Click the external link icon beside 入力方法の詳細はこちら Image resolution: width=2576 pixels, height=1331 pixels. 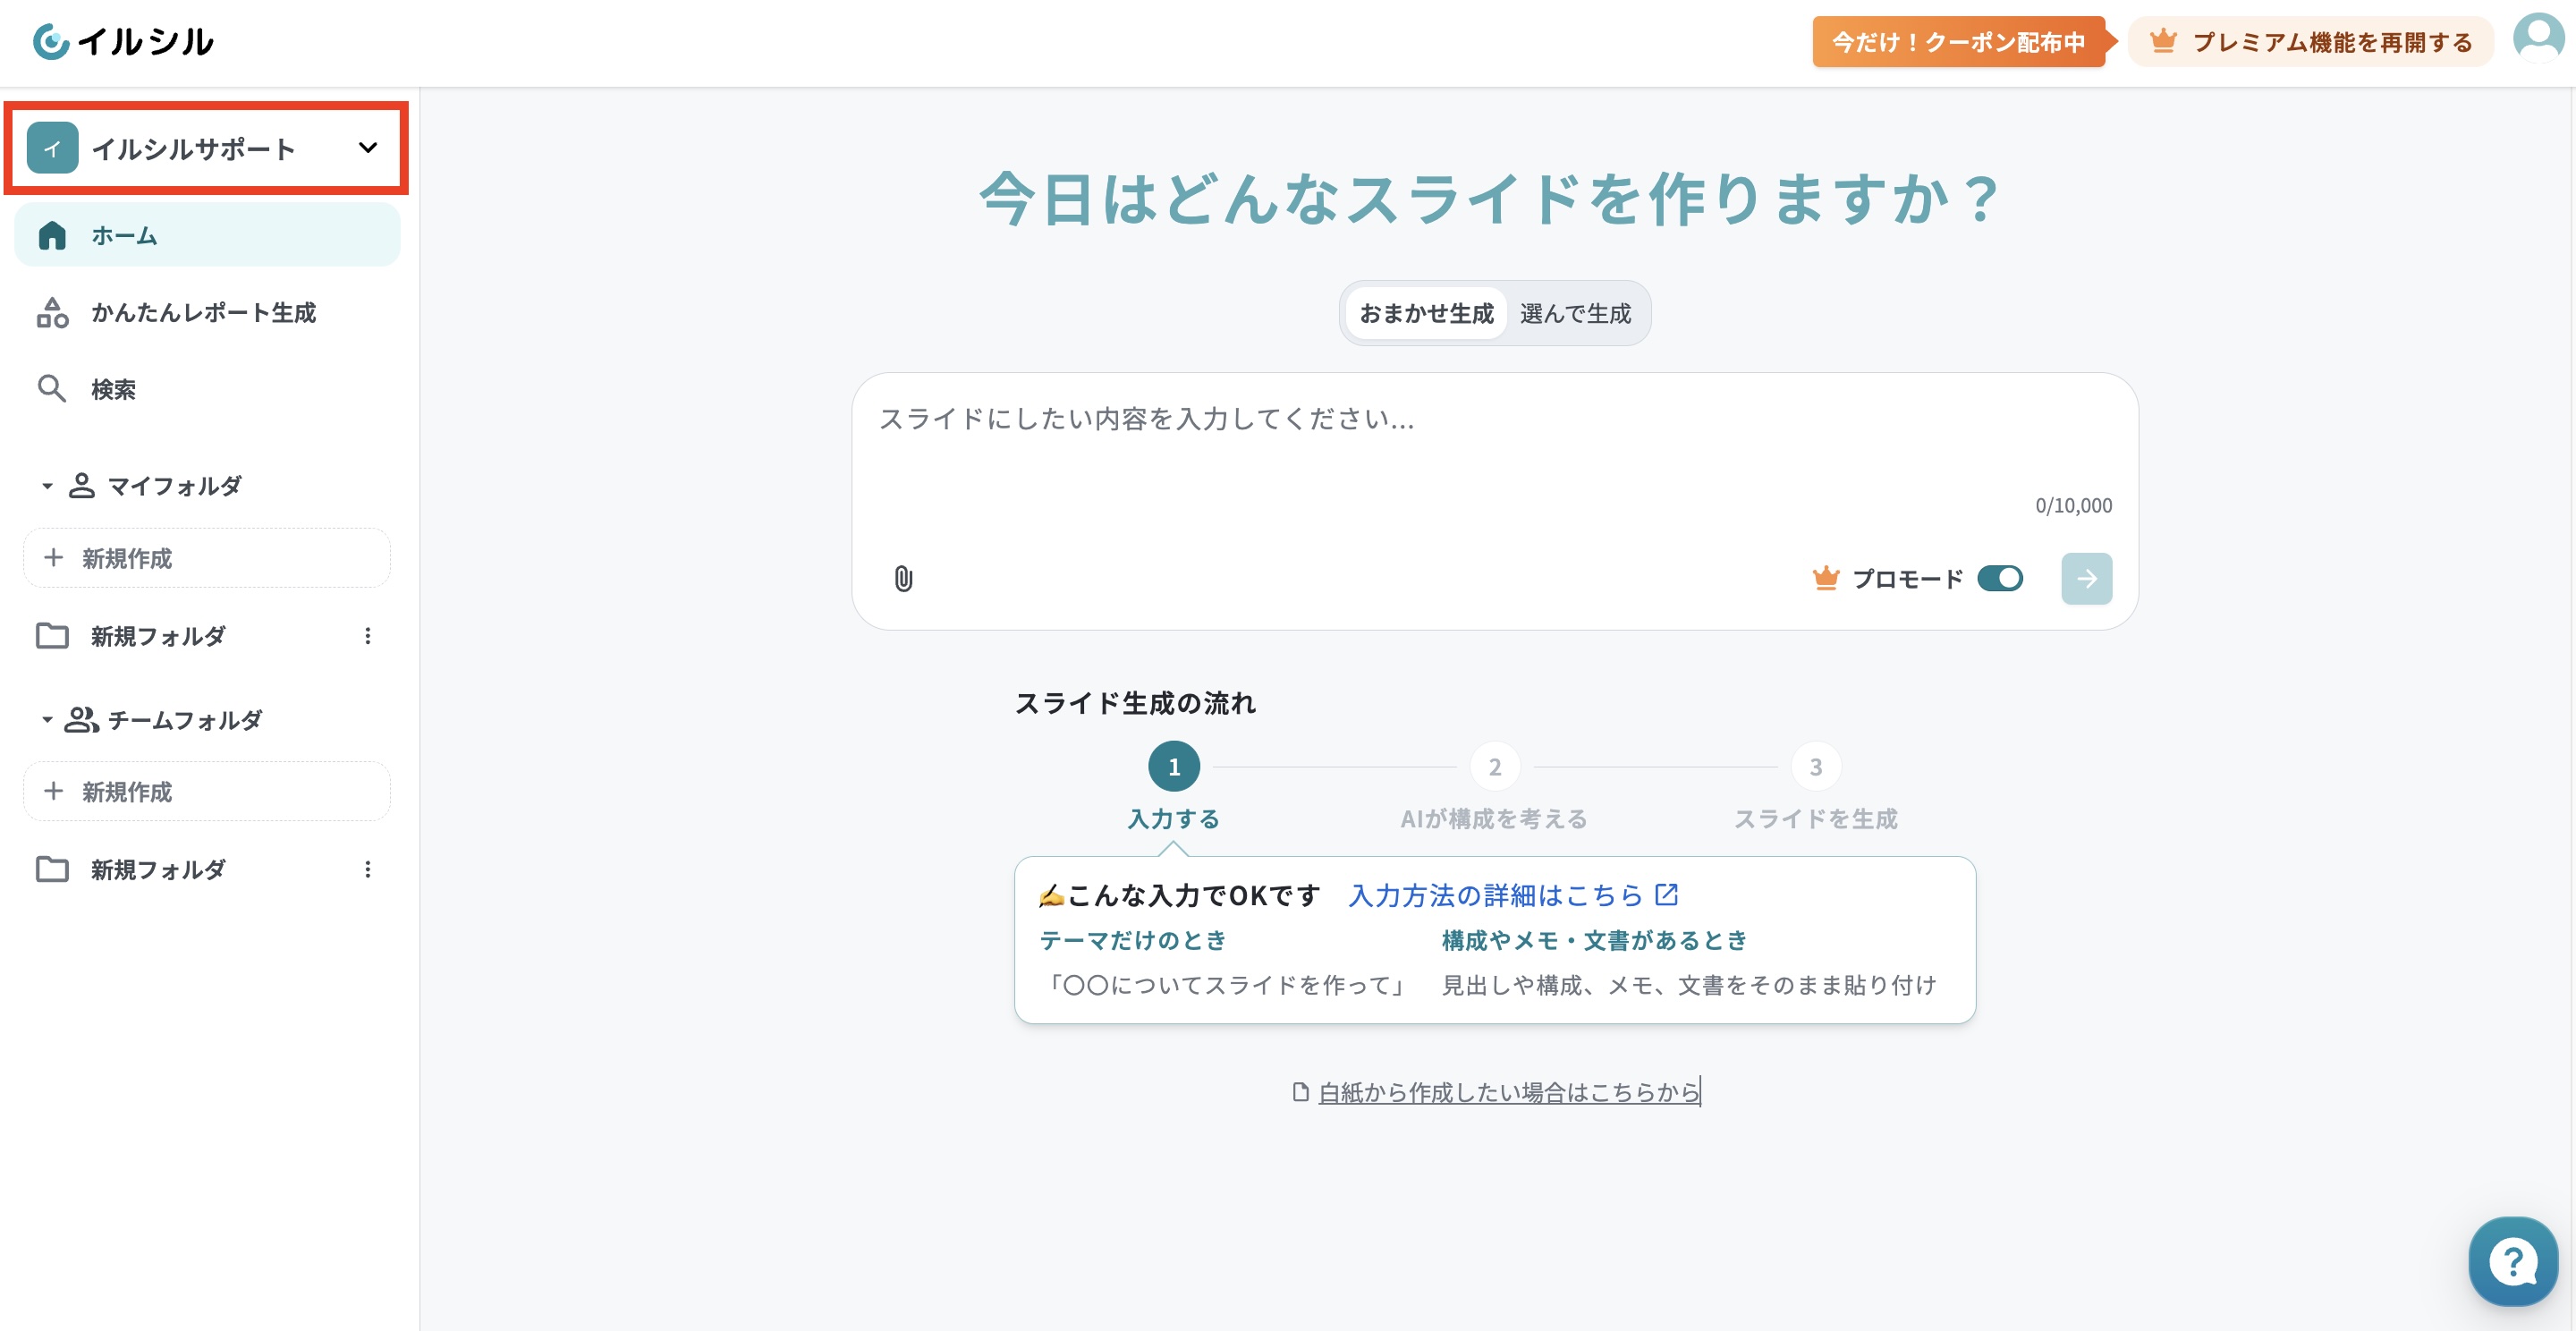coord(1666,894)
